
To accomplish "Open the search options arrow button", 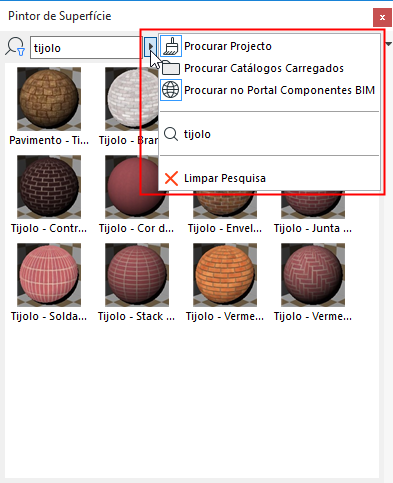I will tap(150, 47).
